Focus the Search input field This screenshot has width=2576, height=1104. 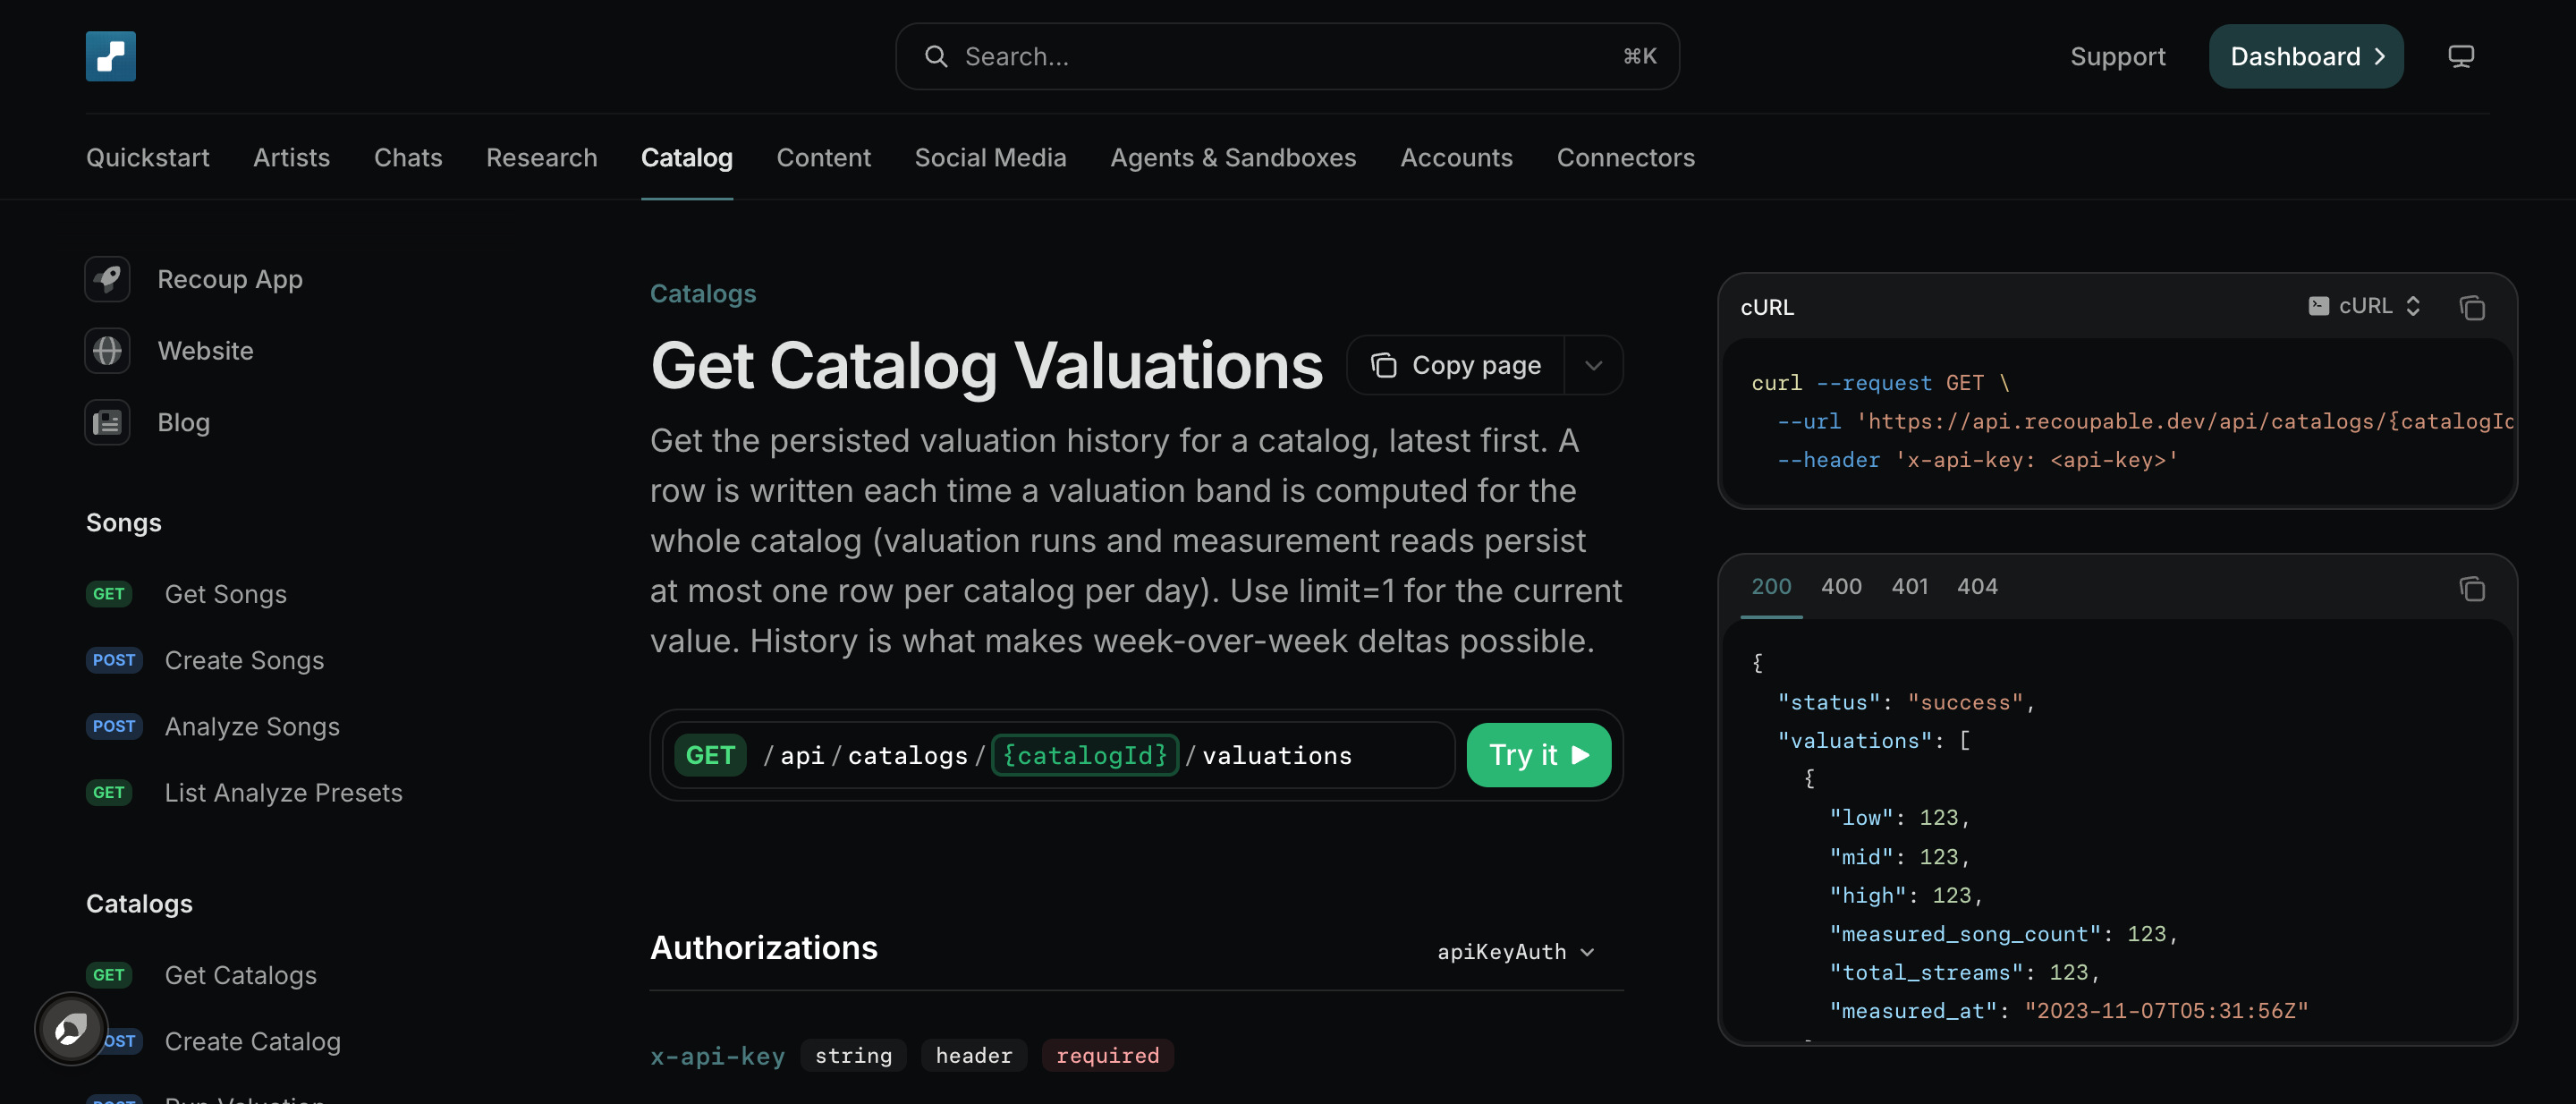[1287, 56]
